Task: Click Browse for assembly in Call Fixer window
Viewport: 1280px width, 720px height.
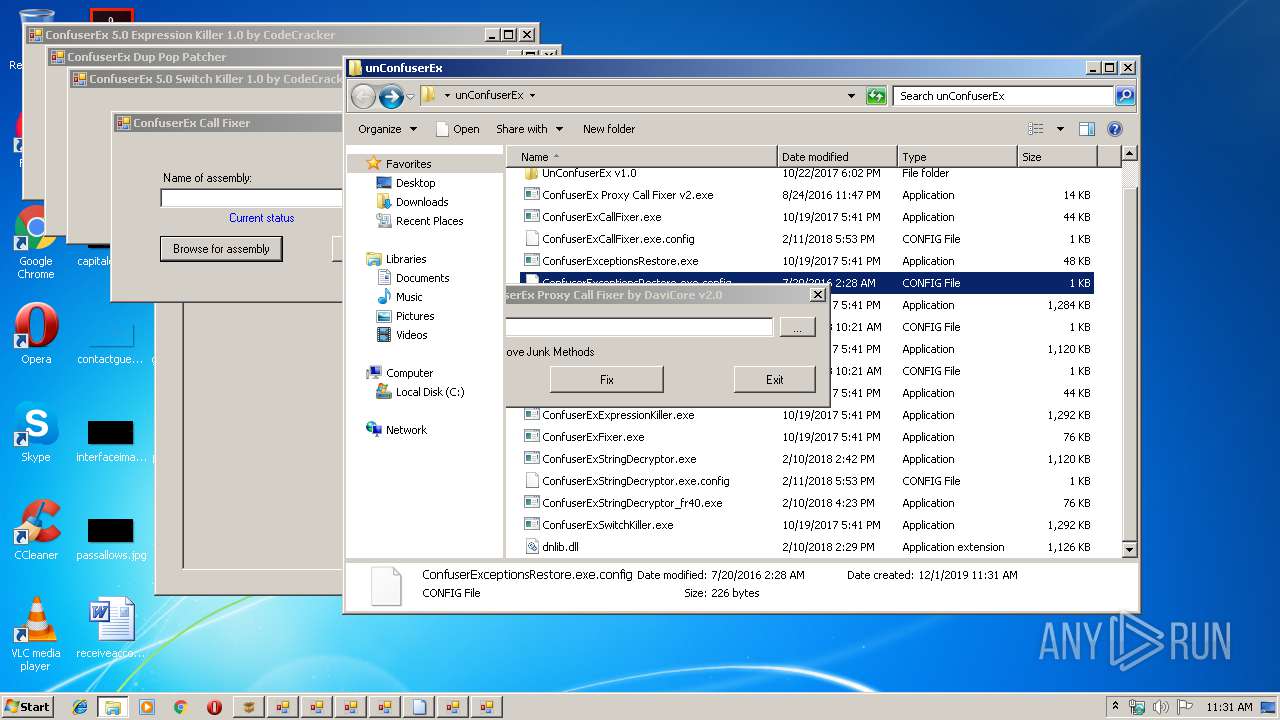Action: click(x=221, y=249)
